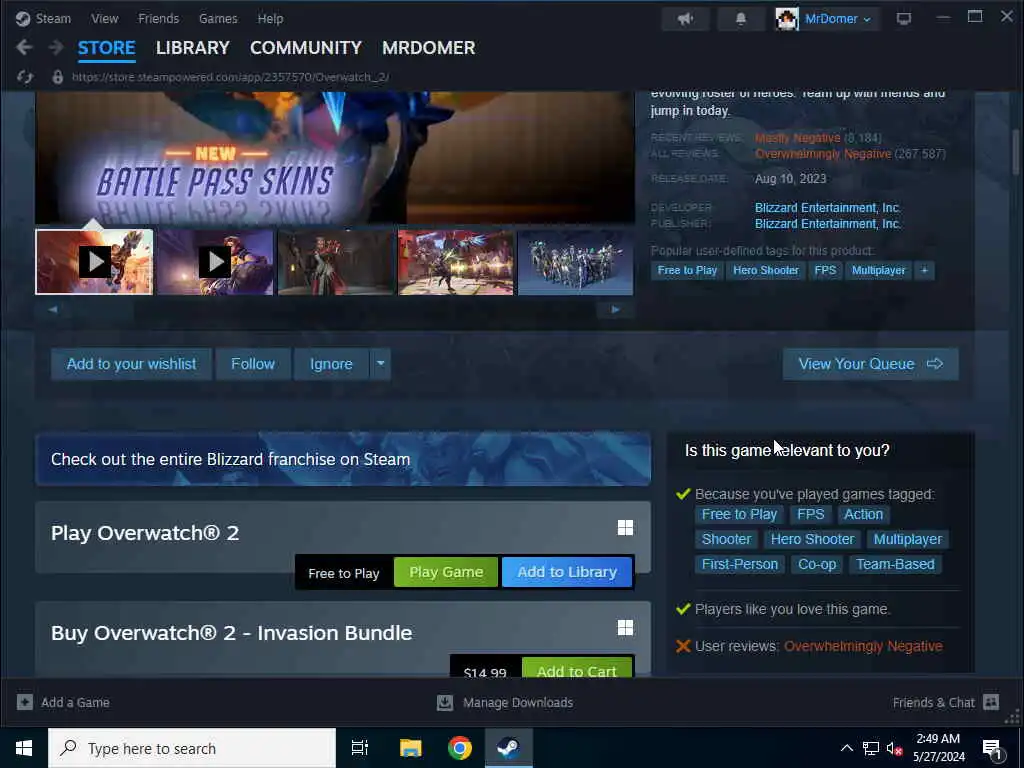Viewport: 1024px width, 768px height.
Task: Click the thumbnail strip left arrow
Action: pos(53,310)
